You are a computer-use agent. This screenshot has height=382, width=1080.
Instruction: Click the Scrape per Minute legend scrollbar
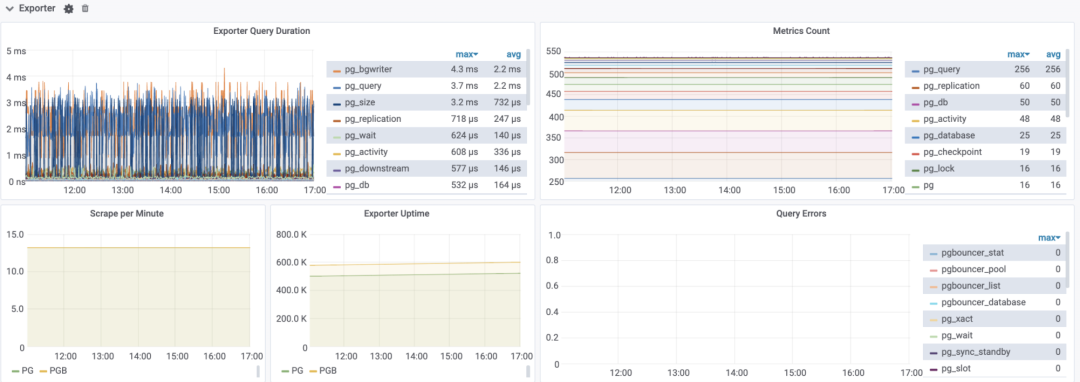point(259,372)
